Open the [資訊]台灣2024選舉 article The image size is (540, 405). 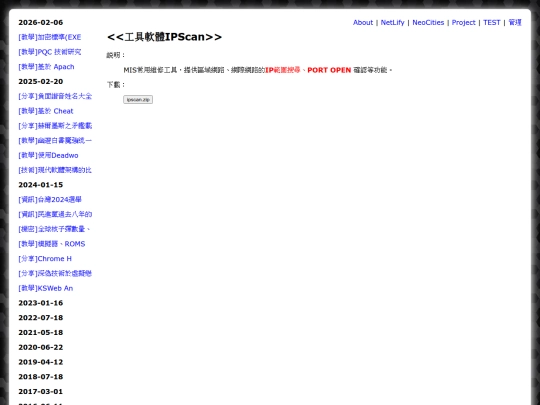coord(50,200)
